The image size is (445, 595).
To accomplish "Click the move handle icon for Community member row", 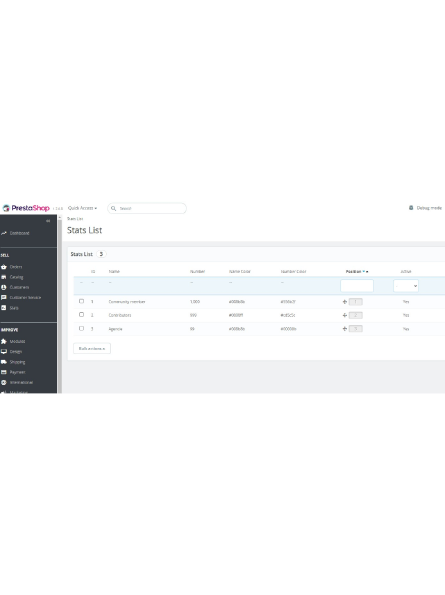I will pyautogui.click(x=345, y=302).
